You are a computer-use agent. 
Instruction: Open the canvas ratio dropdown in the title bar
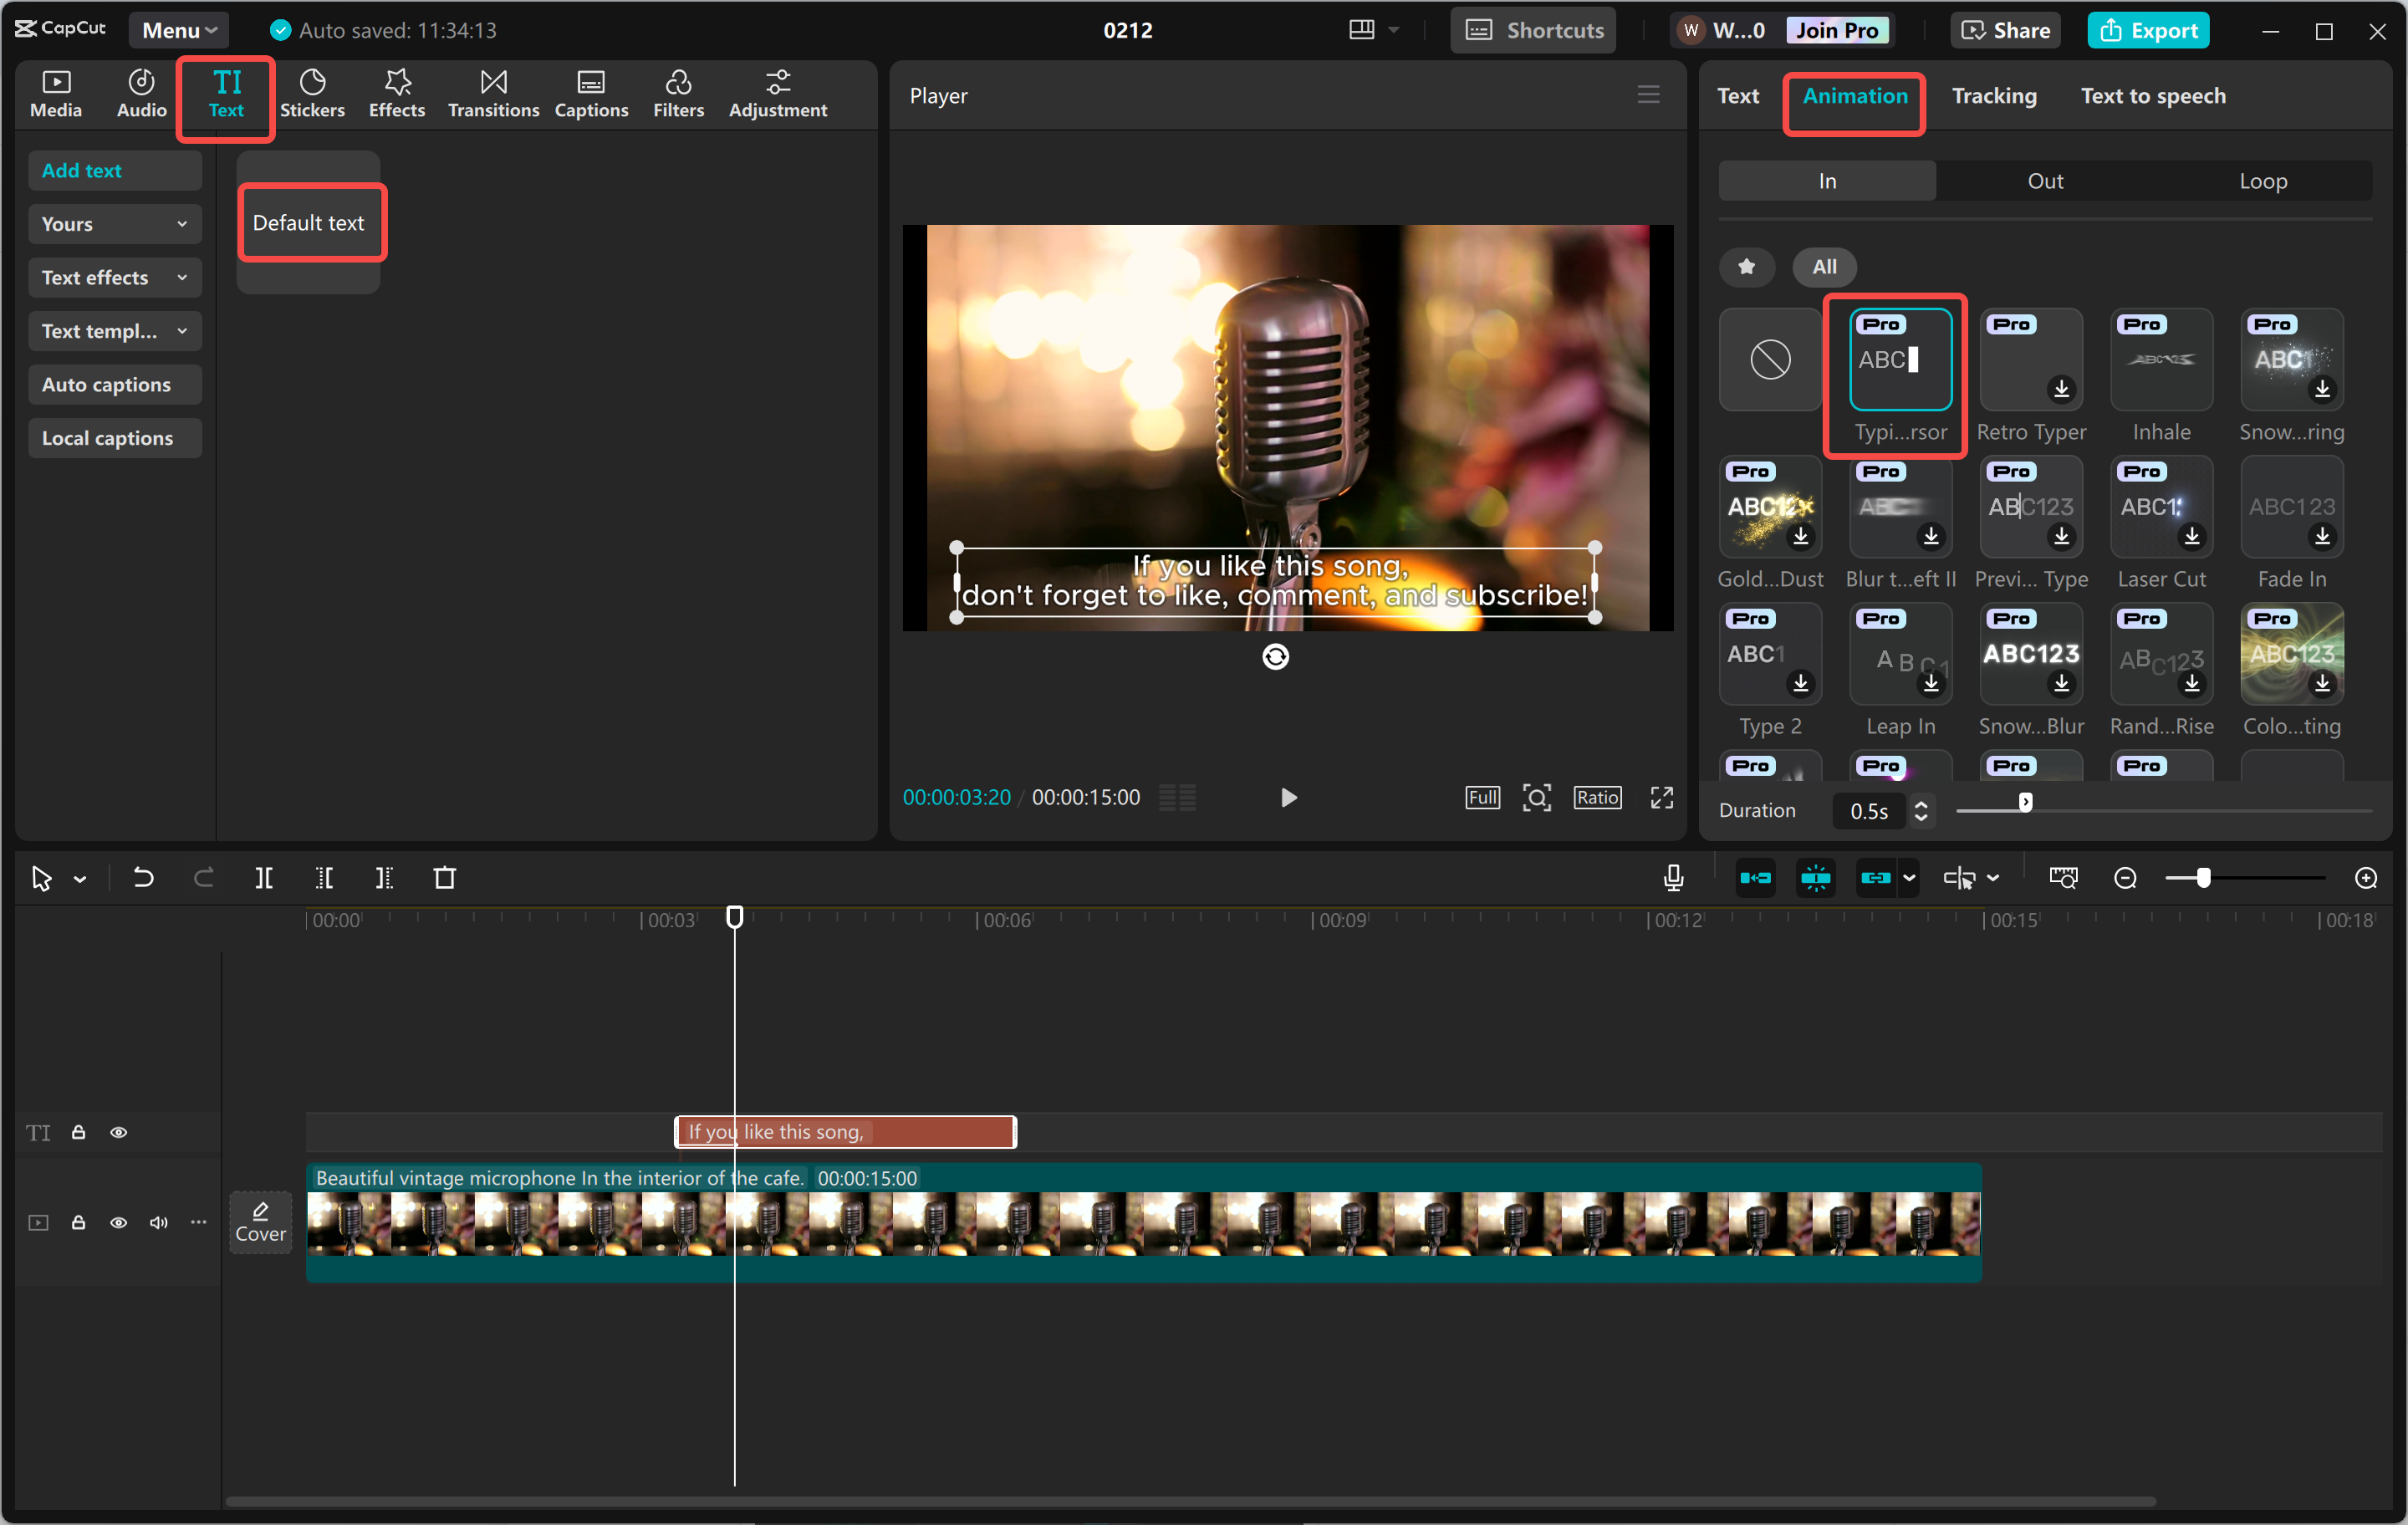(x=1372, y=29)
